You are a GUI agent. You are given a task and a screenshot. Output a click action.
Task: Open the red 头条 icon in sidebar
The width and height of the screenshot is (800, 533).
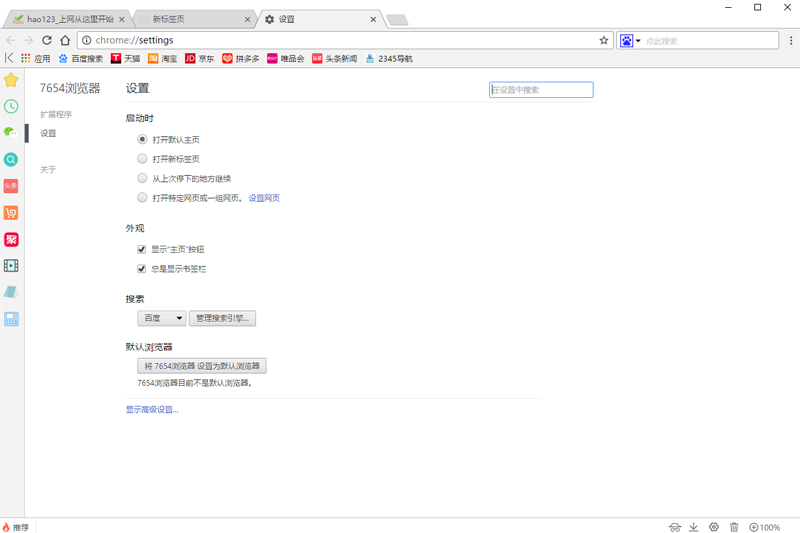click(x=11, y=186)
